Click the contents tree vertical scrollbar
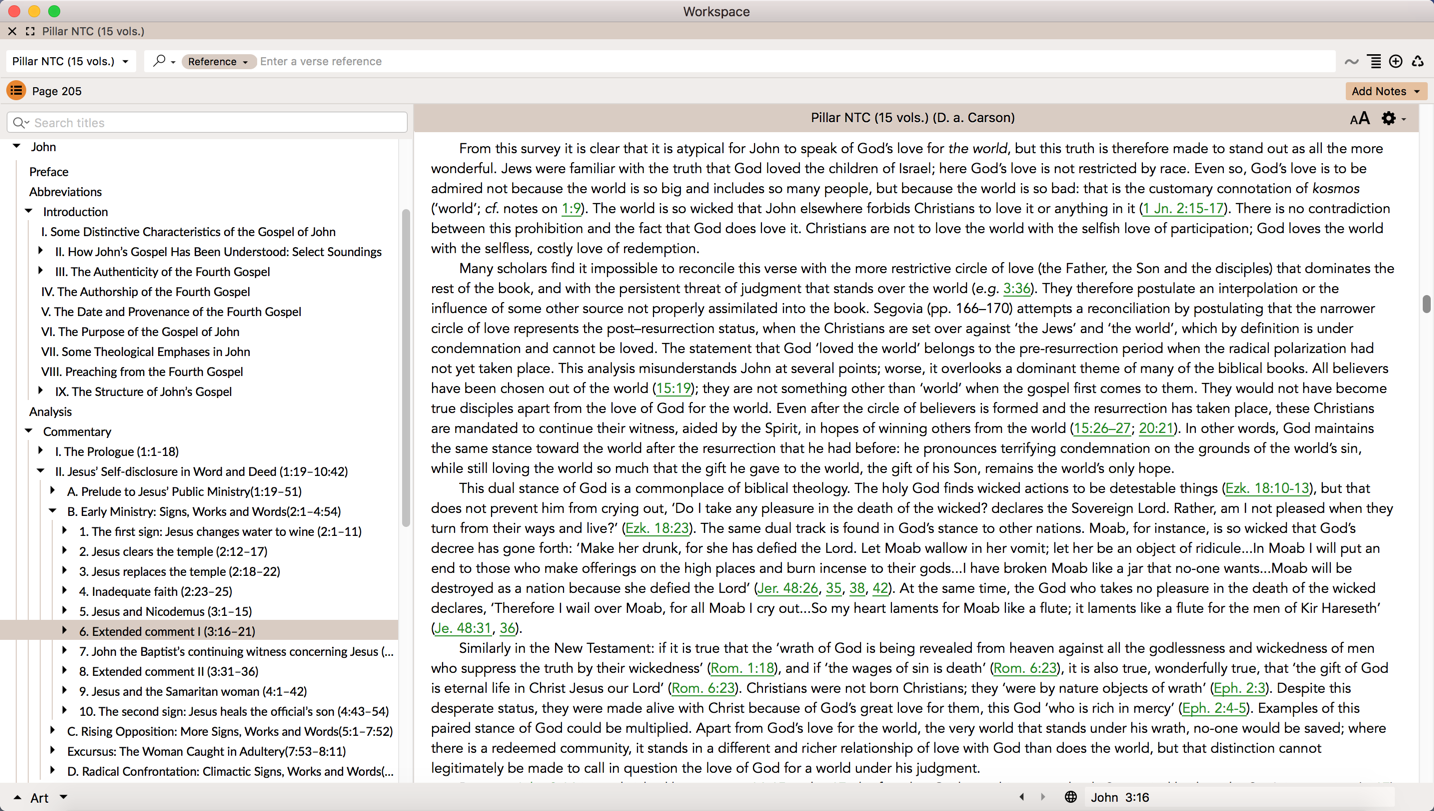Image resolution: width=1434 pixels, height=811 pixels. [406, 368]
